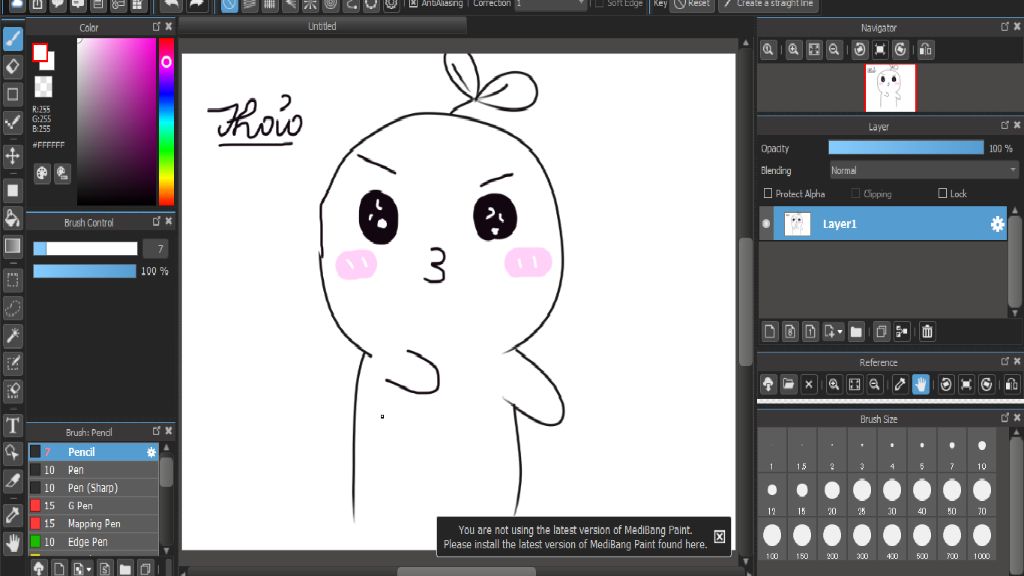The width and height of the screenshot is (1024, 576).
Task: Select the Mapping Pen brush
Action: [93, 524]
